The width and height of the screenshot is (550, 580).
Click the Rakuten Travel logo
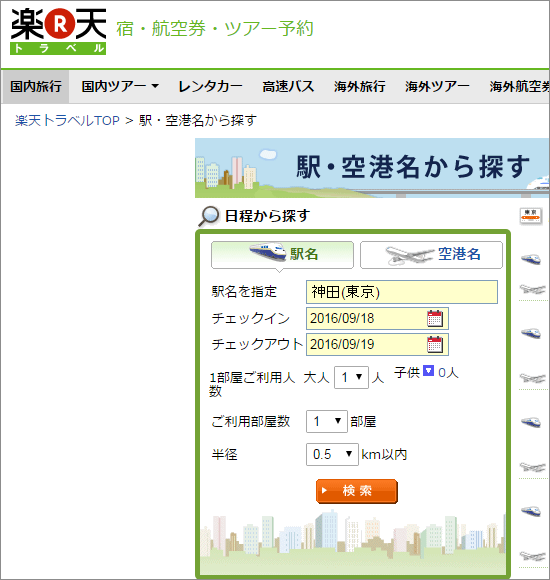coord(58,32)
